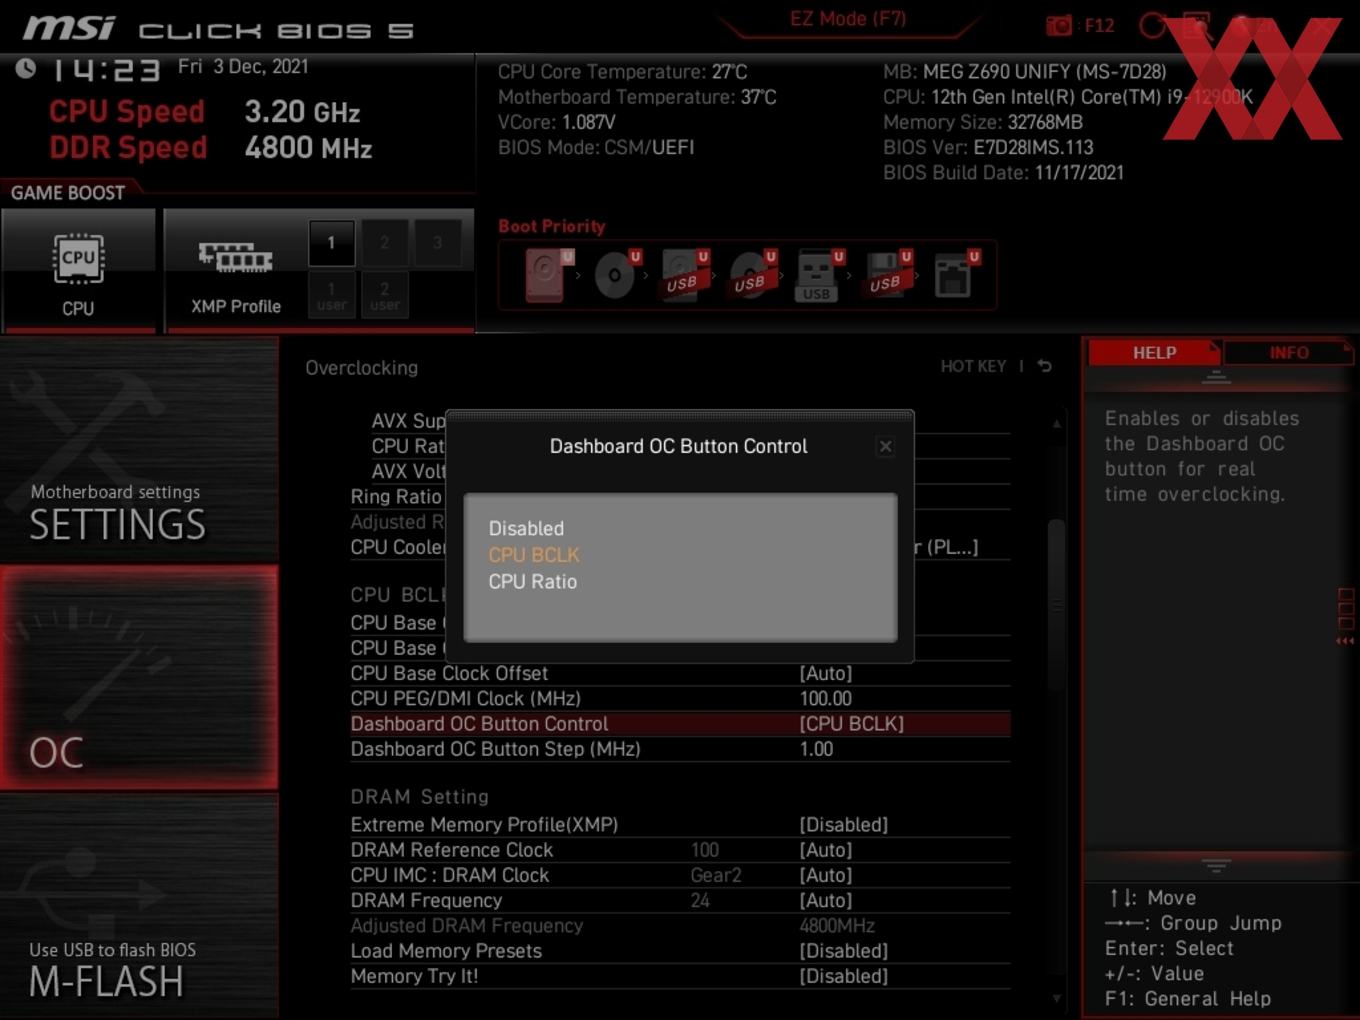The height and width of the screenshot is (1020, 1360).
Task: Select XMP user profile 1
Action: (331, 295)
